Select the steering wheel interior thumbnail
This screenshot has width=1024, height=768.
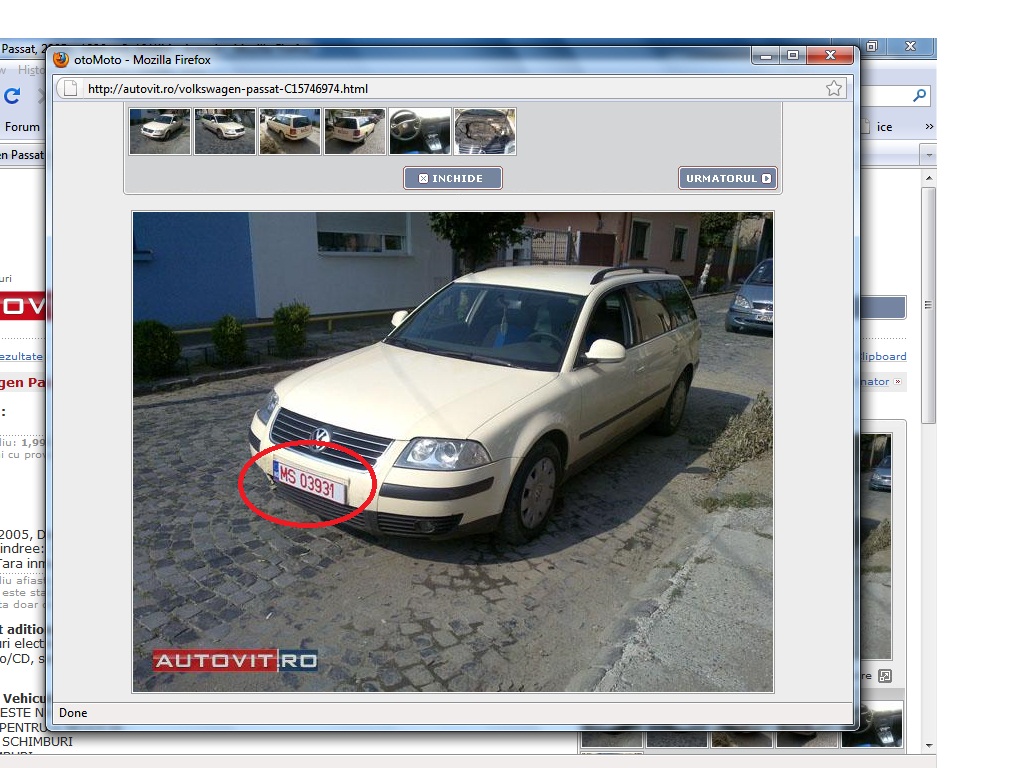click(420, 132)
